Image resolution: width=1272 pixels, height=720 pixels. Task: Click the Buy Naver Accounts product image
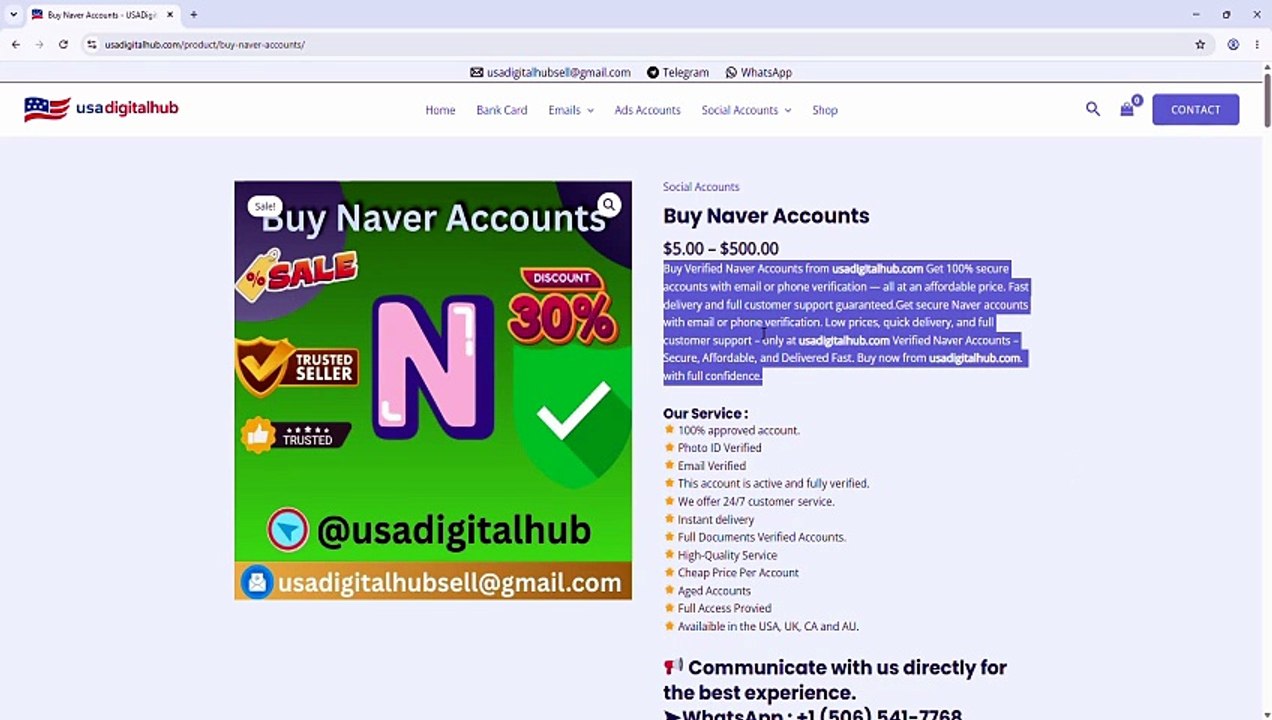433,390
